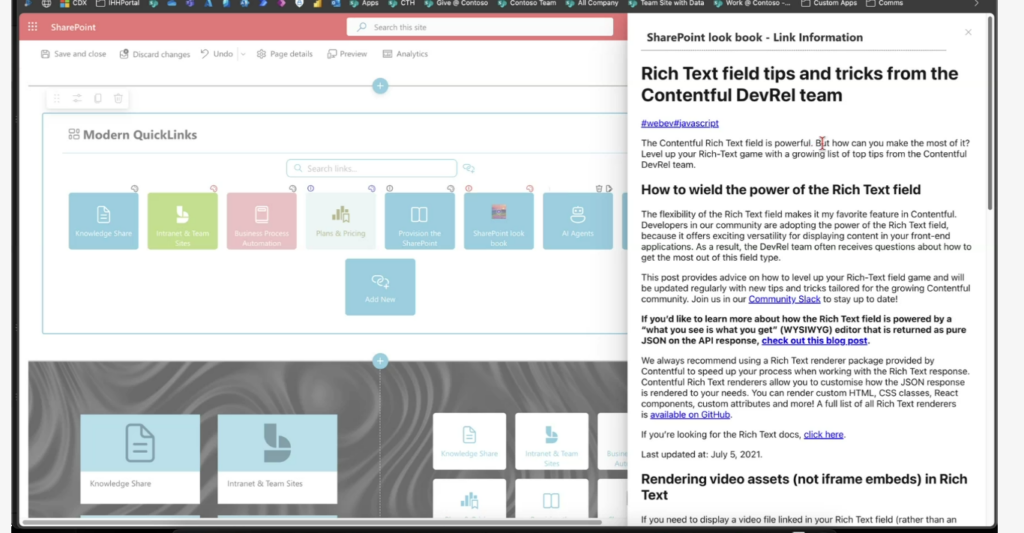1024x533 pixels.
Task: Click the Link Information panel vertical scrollbar
Action: coord(990,112)
